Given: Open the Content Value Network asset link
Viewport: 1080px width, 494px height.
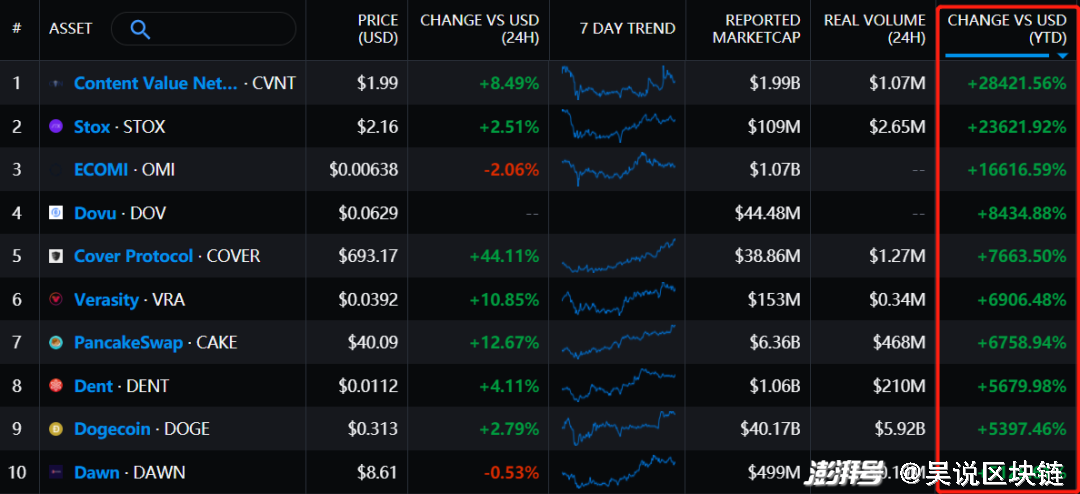Looking at the screenshot, I should 156,83.
